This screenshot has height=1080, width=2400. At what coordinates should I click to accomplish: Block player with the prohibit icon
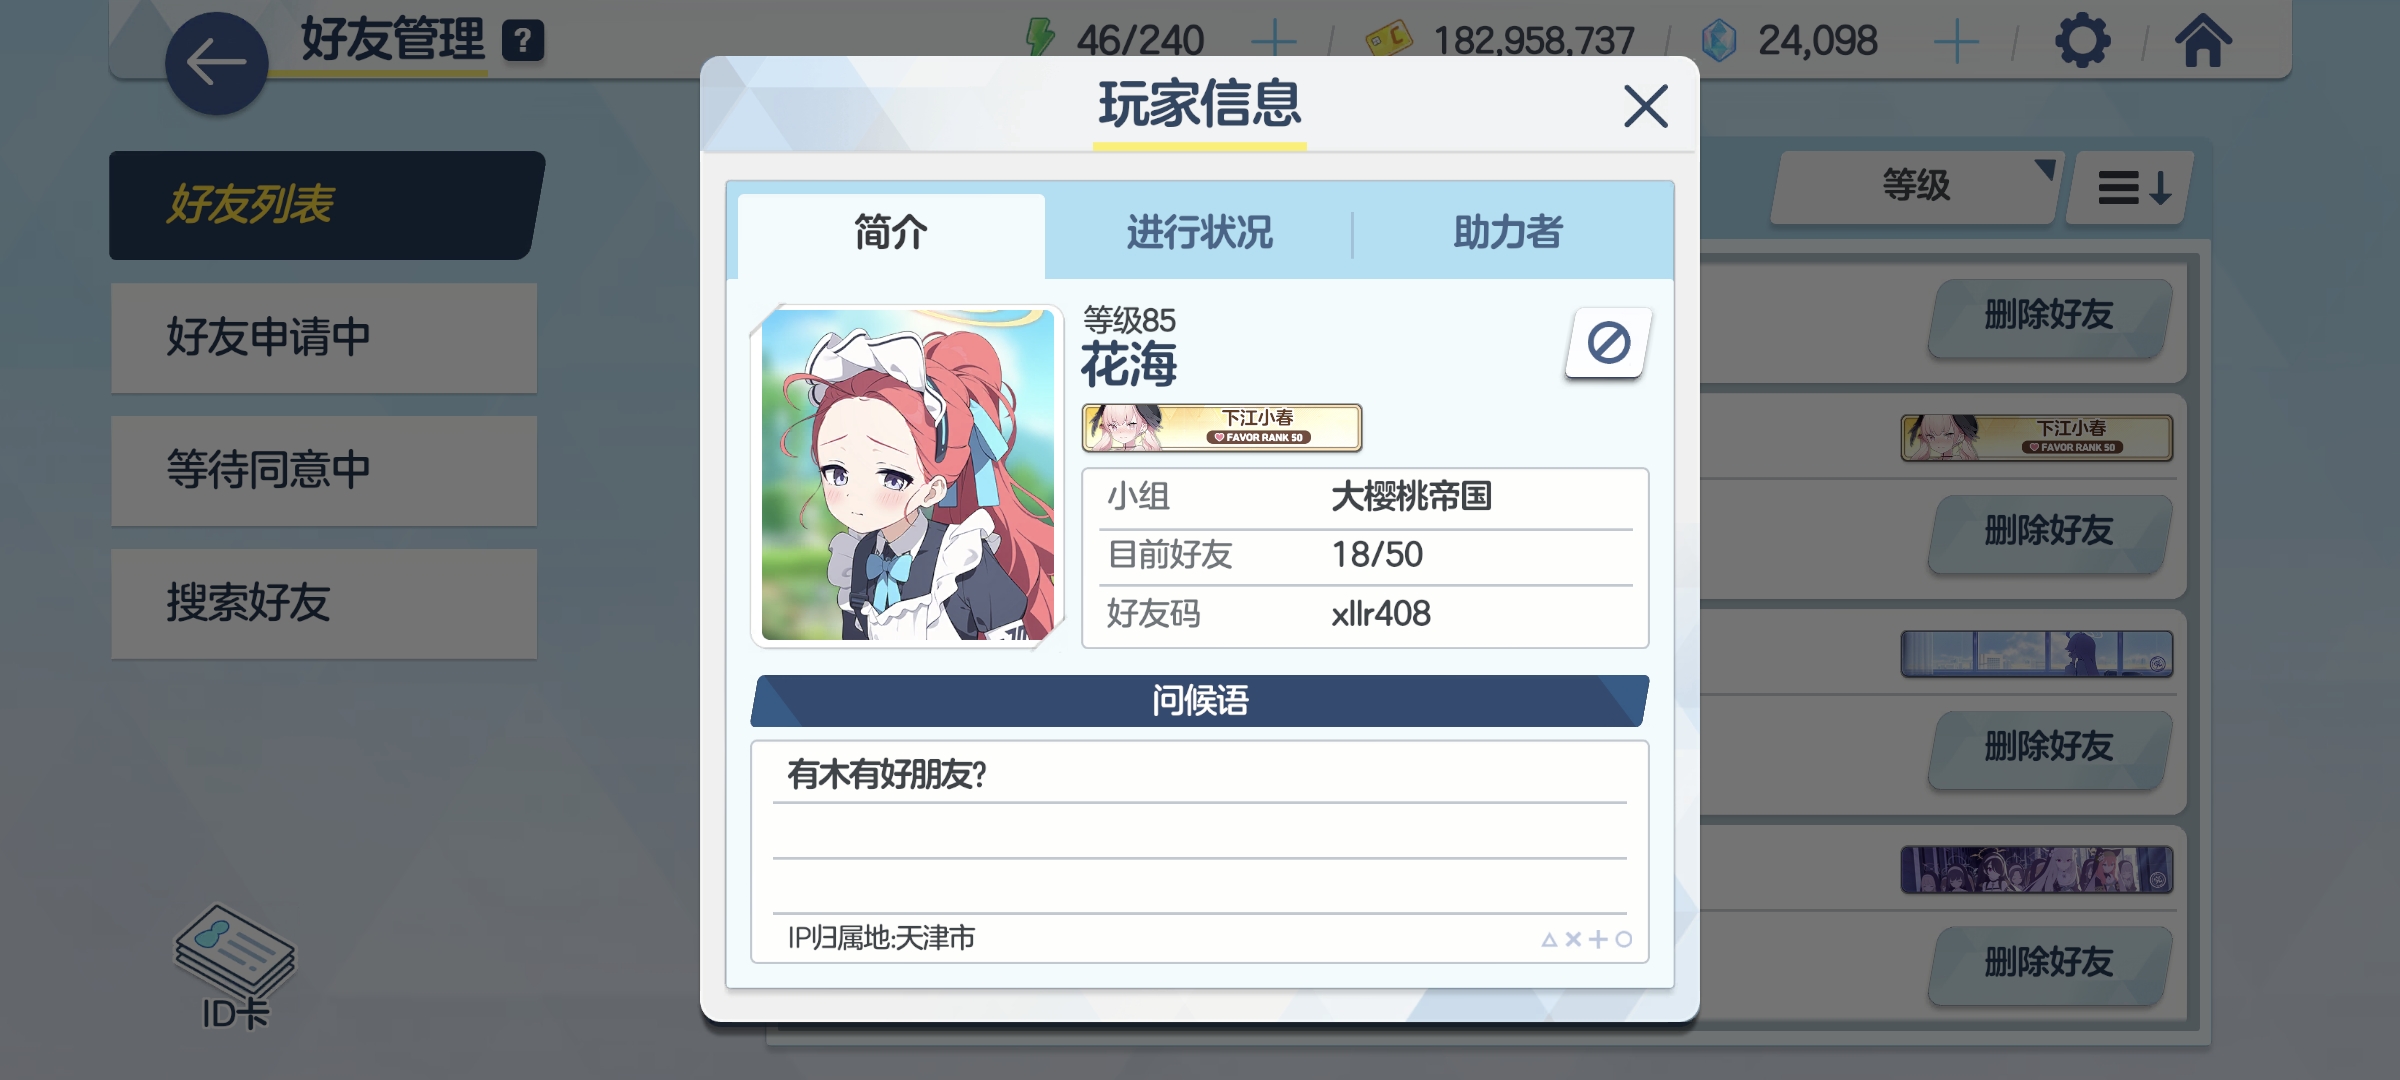pyautogui.click(x=1608, y=343)
